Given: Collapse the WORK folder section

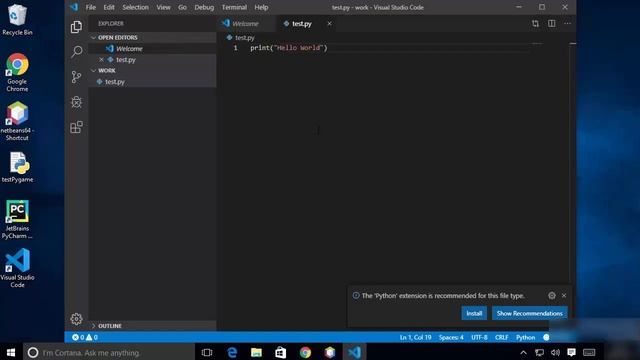Looking at the screenshot, I should point(152,71).
